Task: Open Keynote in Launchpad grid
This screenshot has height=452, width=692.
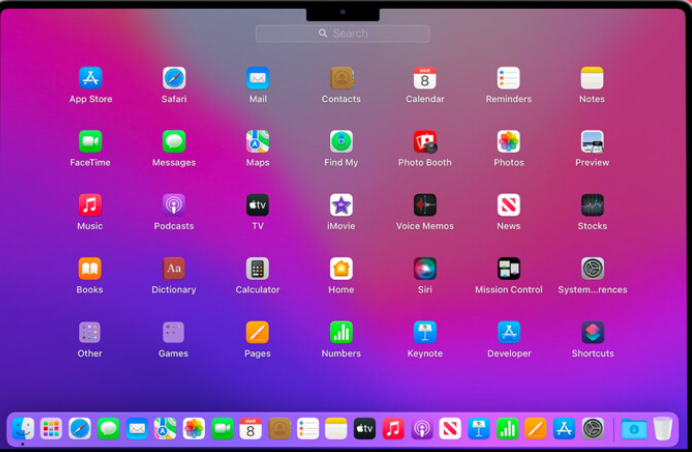Action: tap(425, 332)
